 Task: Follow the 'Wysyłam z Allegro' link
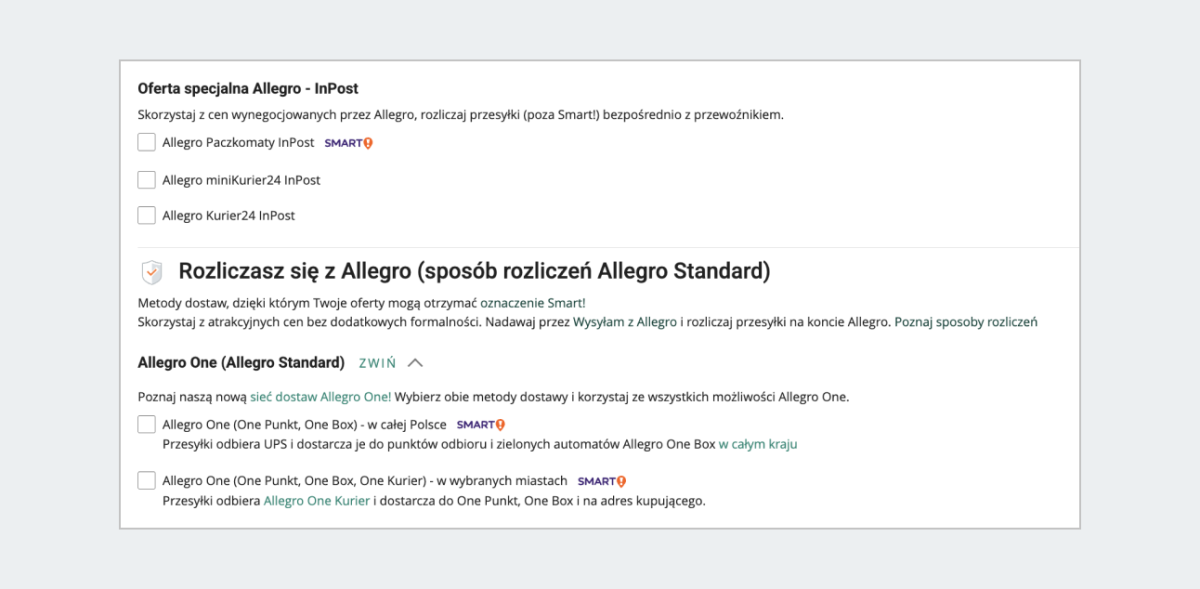click(625, 322)
